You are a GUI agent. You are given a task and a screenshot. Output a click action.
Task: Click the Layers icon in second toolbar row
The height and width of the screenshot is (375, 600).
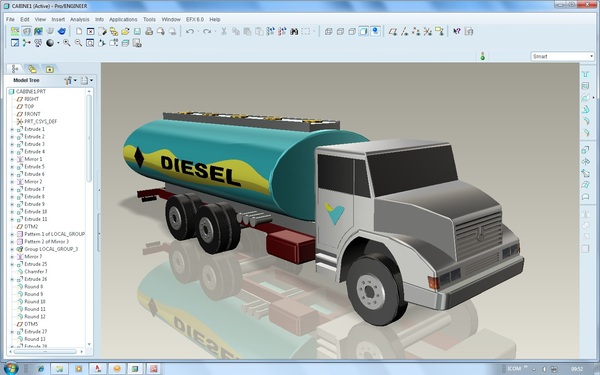click(125, 43)
